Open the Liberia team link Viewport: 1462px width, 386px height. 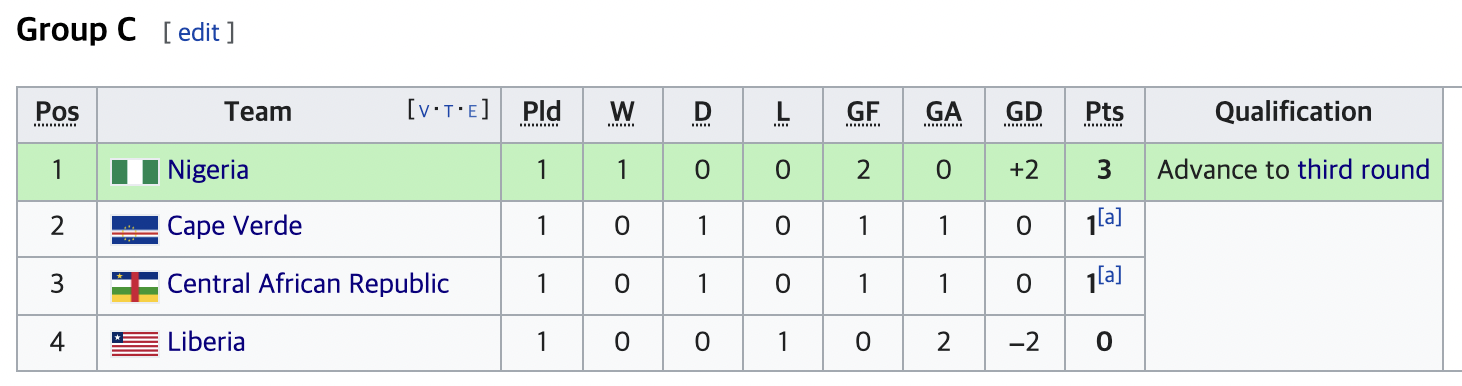click(x=206, y=342)
